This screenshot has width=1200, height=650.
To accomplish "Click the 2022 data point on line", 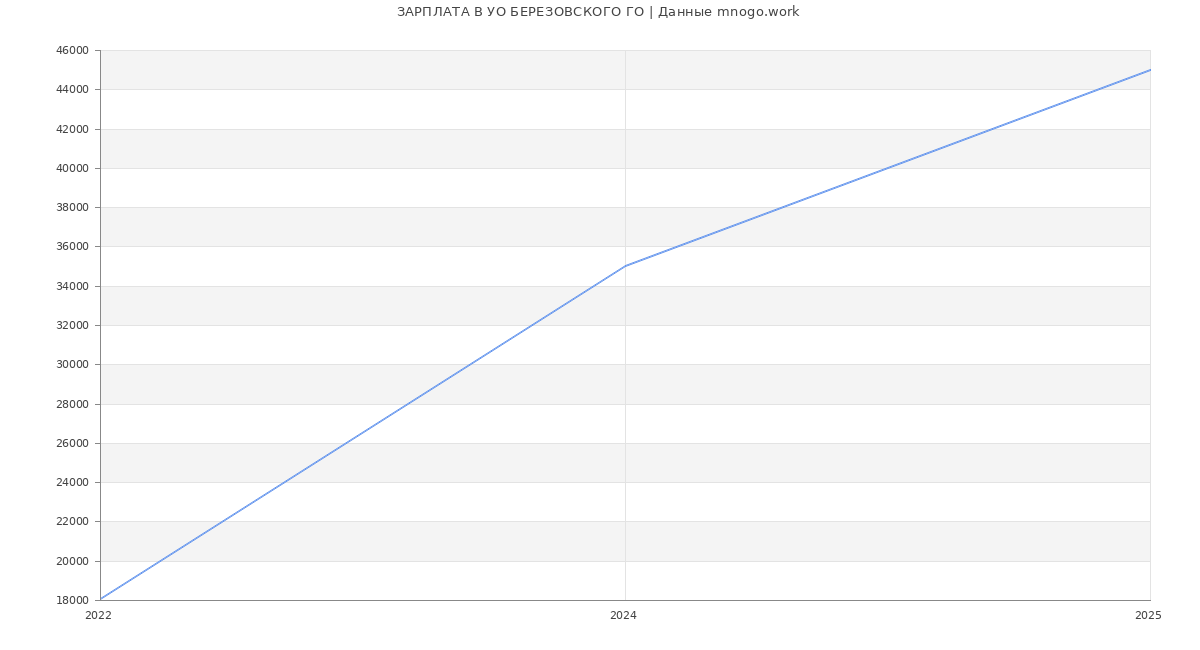I will (x=100, y=600).
